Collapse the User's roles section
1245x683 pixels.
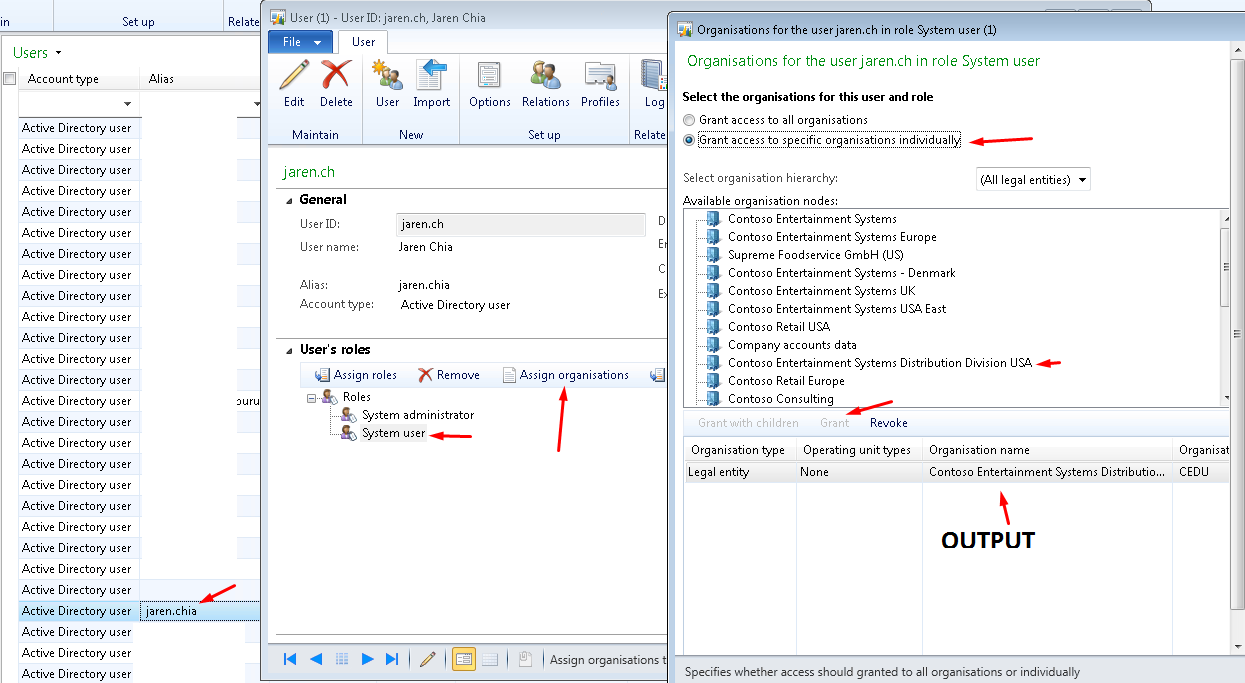(x=291, y=350)
